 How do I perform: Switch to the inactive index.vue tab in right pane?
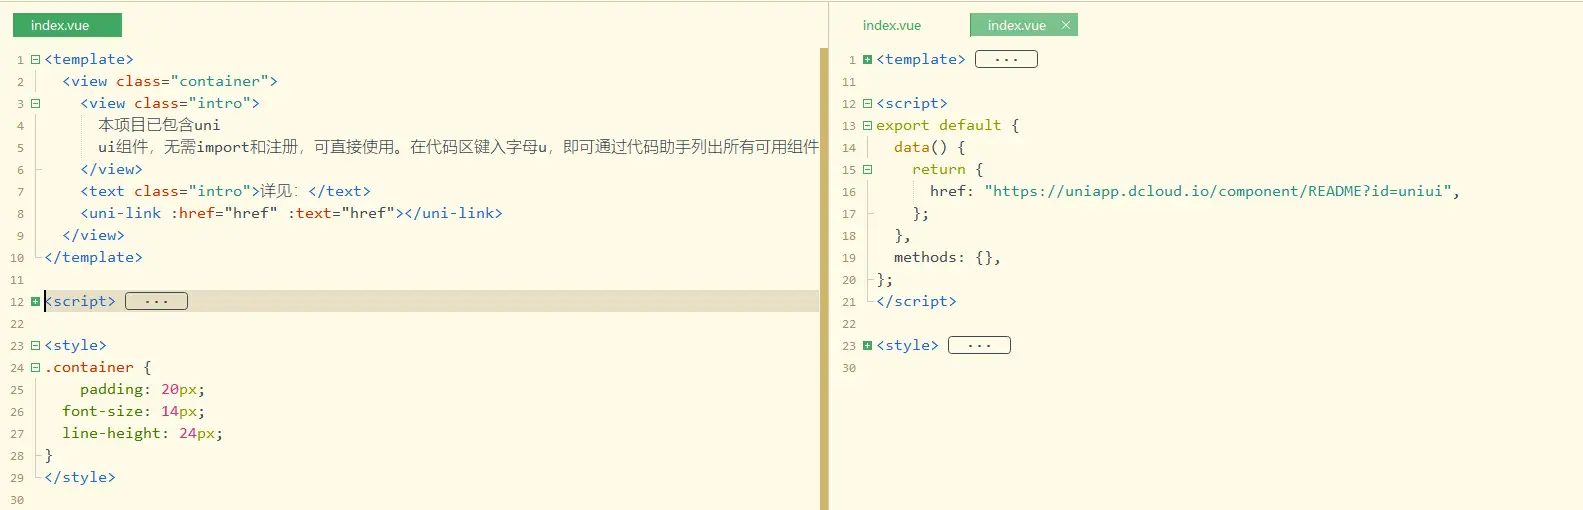click(x=892, y=25)
